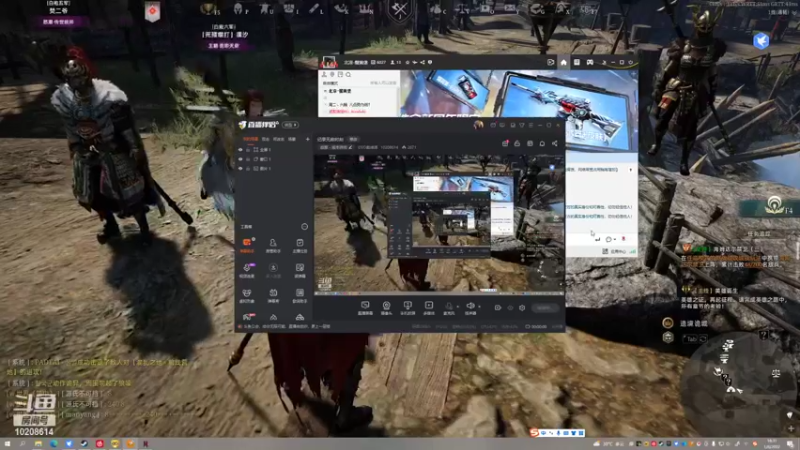Add a window capture source from the bottom bar

[x=407, y=308]
